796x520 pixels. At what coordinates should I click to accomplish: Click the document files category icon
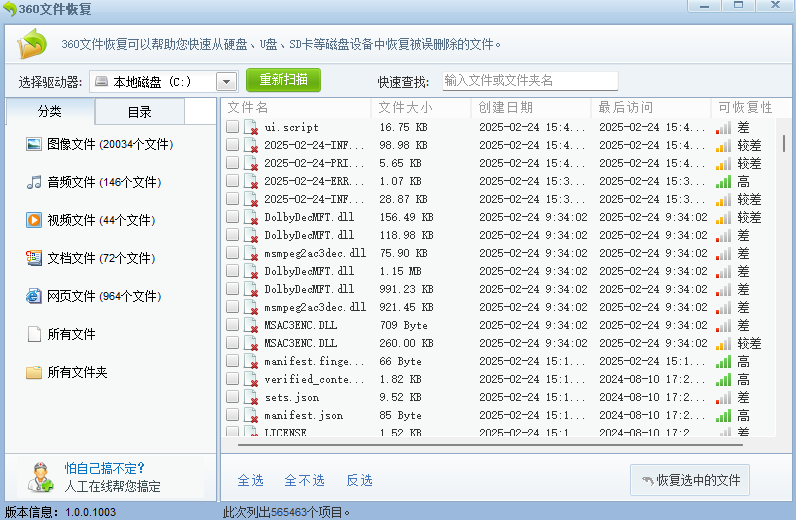coord(34,258)
